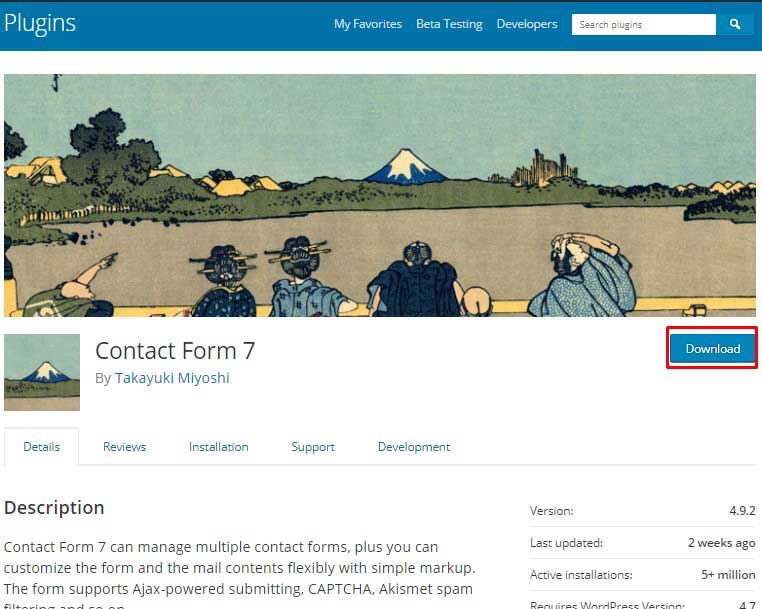Open author Takayuki Miyoshi's profile link
Viewport: 762px width, 609px height.
[172, 378]
